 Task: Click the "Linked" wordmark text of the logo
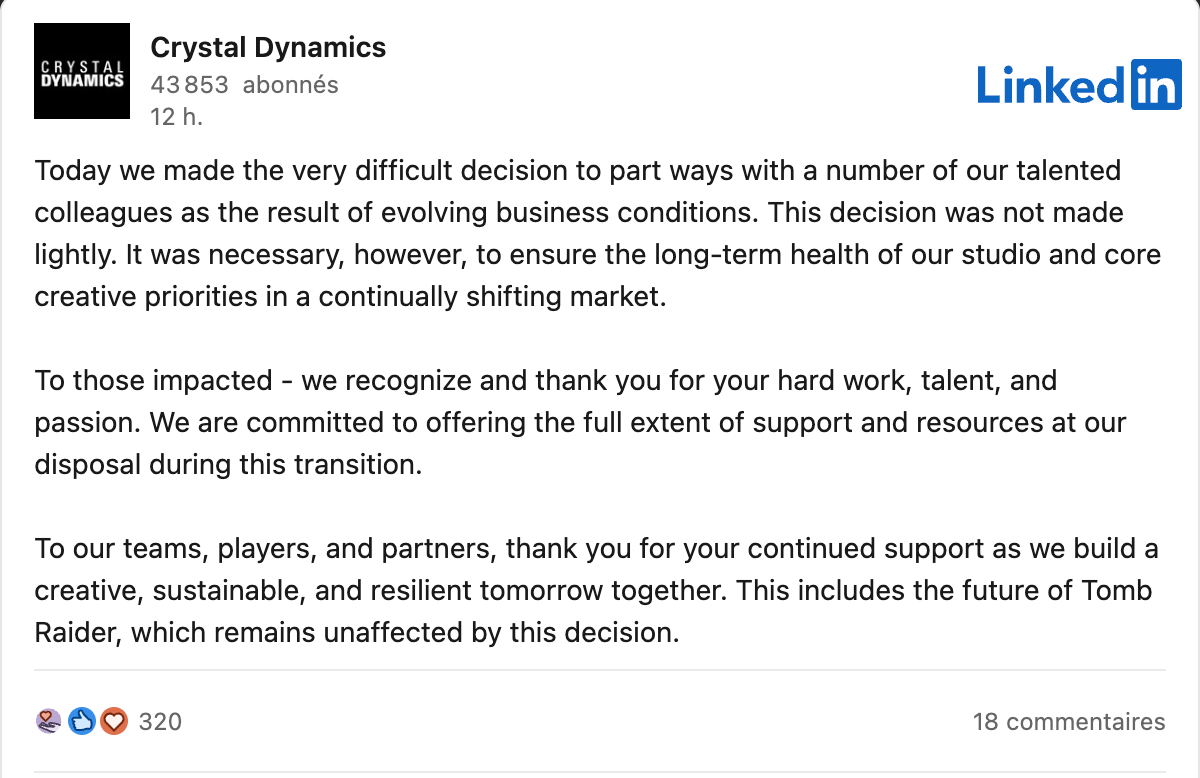click(1052, 85)
